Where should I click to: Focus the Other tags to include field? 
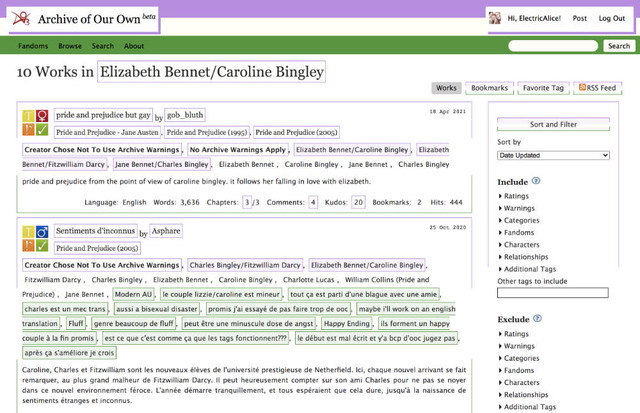[x=553, y=293]
